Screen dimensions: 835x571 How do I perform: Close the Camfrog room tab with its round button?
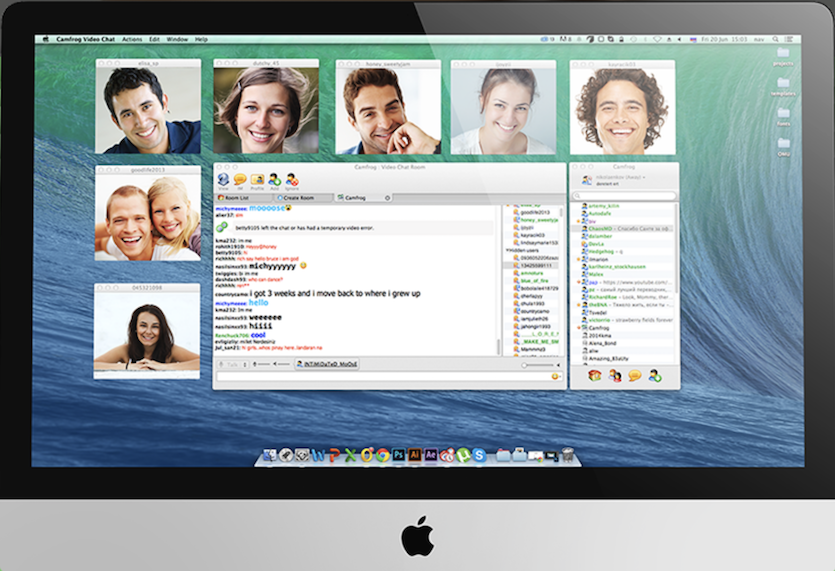387,198
